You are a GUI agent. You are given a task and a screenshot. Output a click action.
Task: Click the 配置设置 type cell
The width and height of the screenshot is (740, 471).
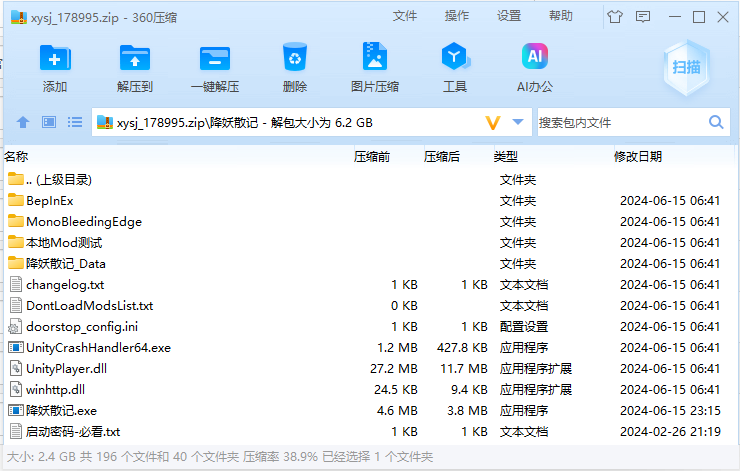point(524,327)
